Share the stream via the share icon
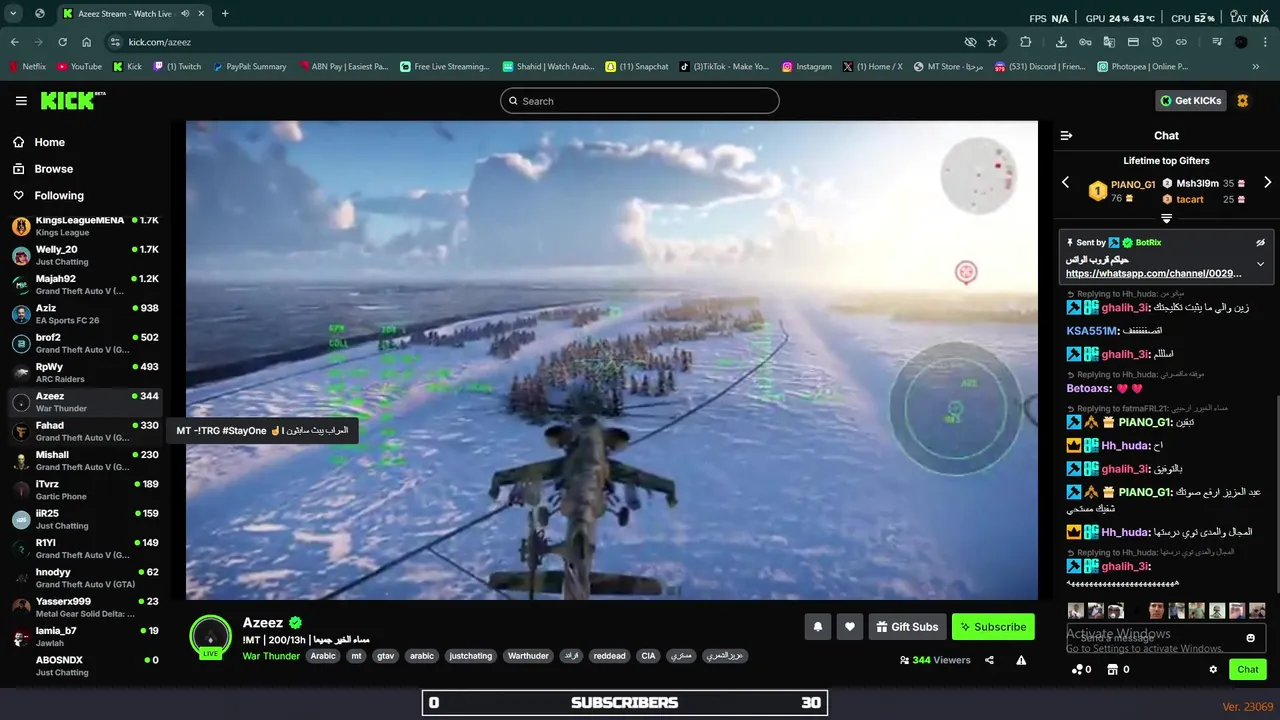This screenshot has width=1280, height=720. pos(989,660)
